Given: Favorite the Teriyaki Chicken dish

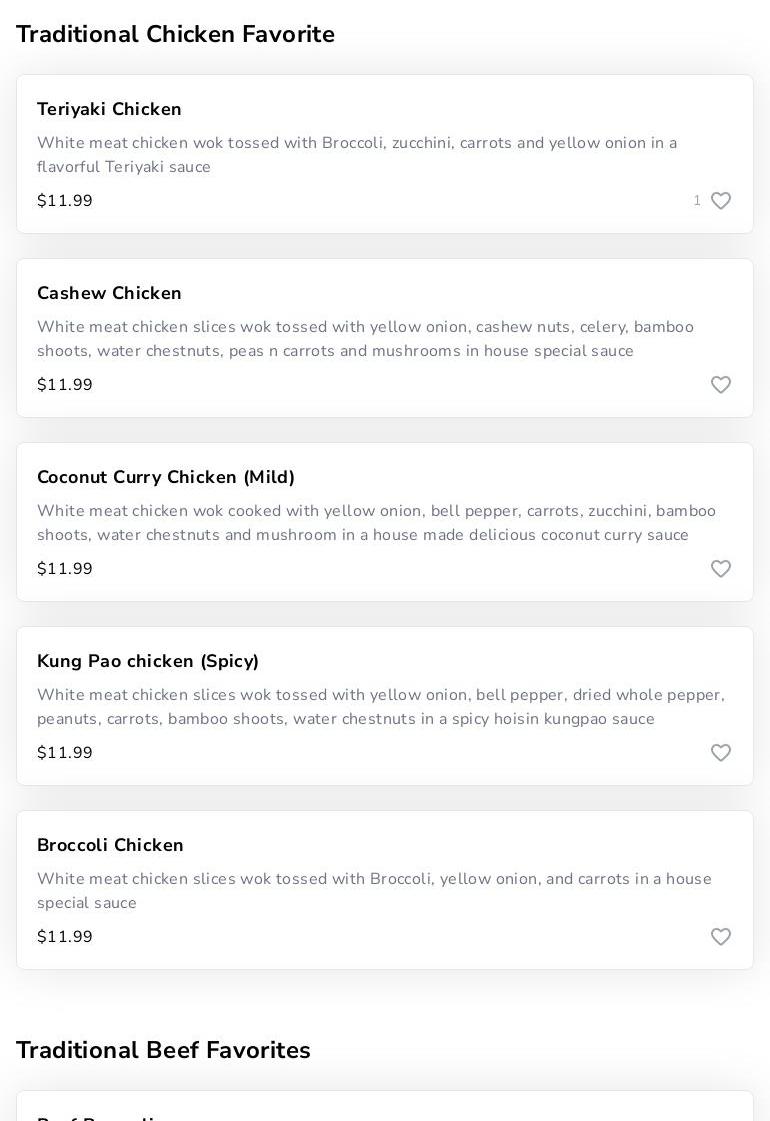Looking at the screenshot, I should click(x=721, y=201).
